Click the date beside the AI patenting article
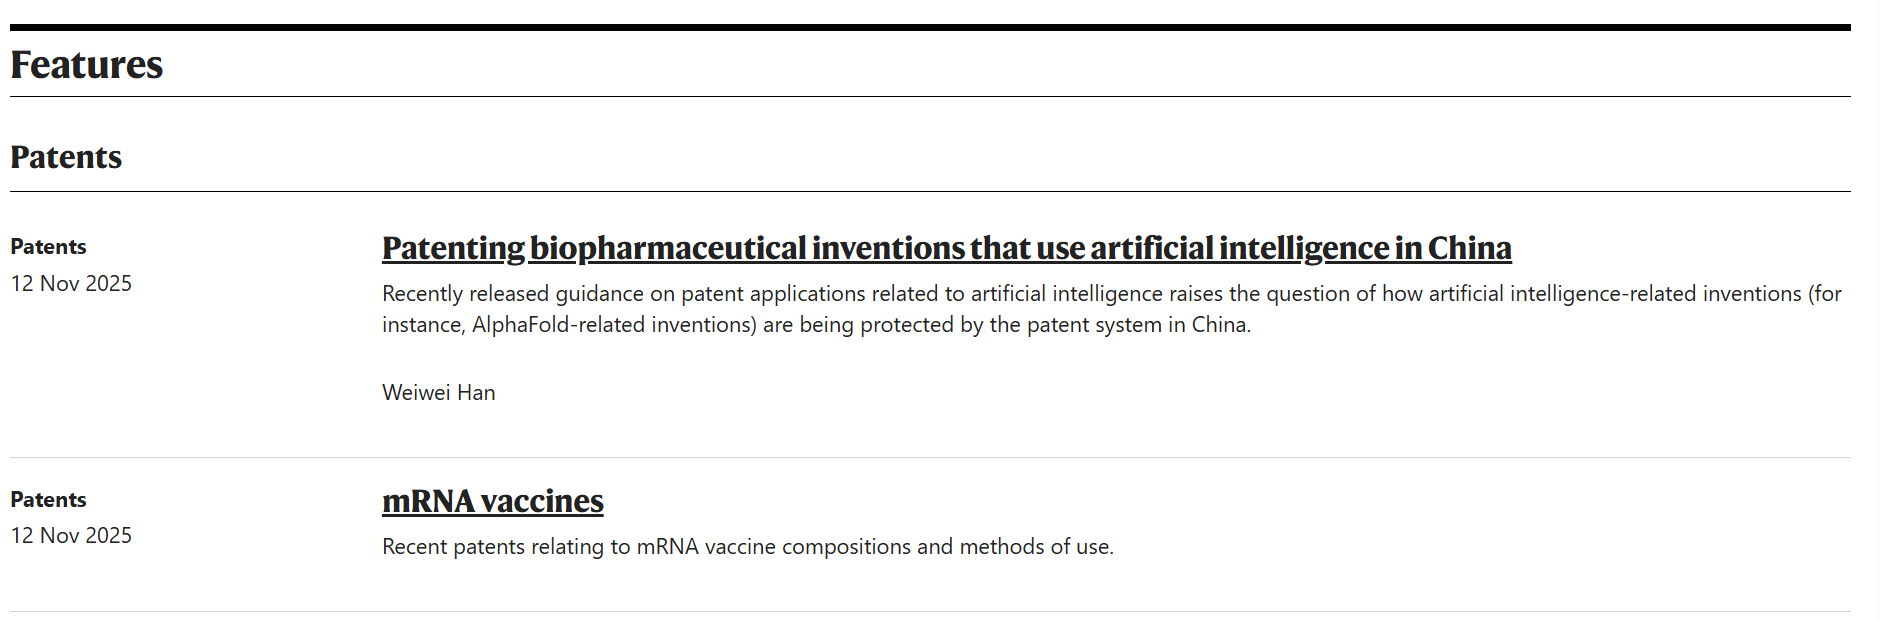The height and width of the screenshot is (620, 1880). [x=71, y=284]
